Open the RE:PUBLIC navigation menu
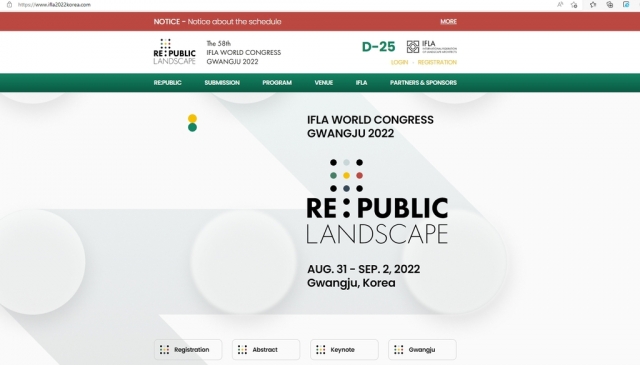 tap(167, 82)
